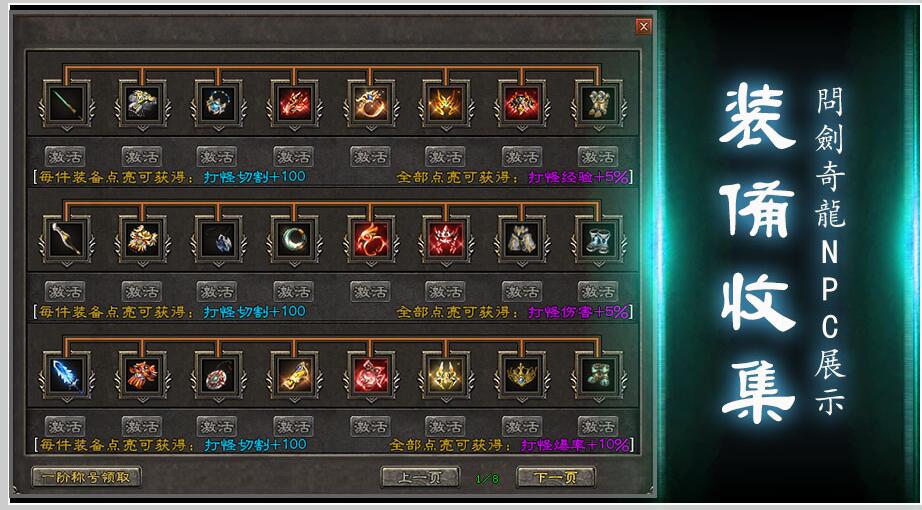This screenshot has width=922, height=510.
Task: Claim the 一阶称号领取 title reward
Action: click(x=86, y=477)
